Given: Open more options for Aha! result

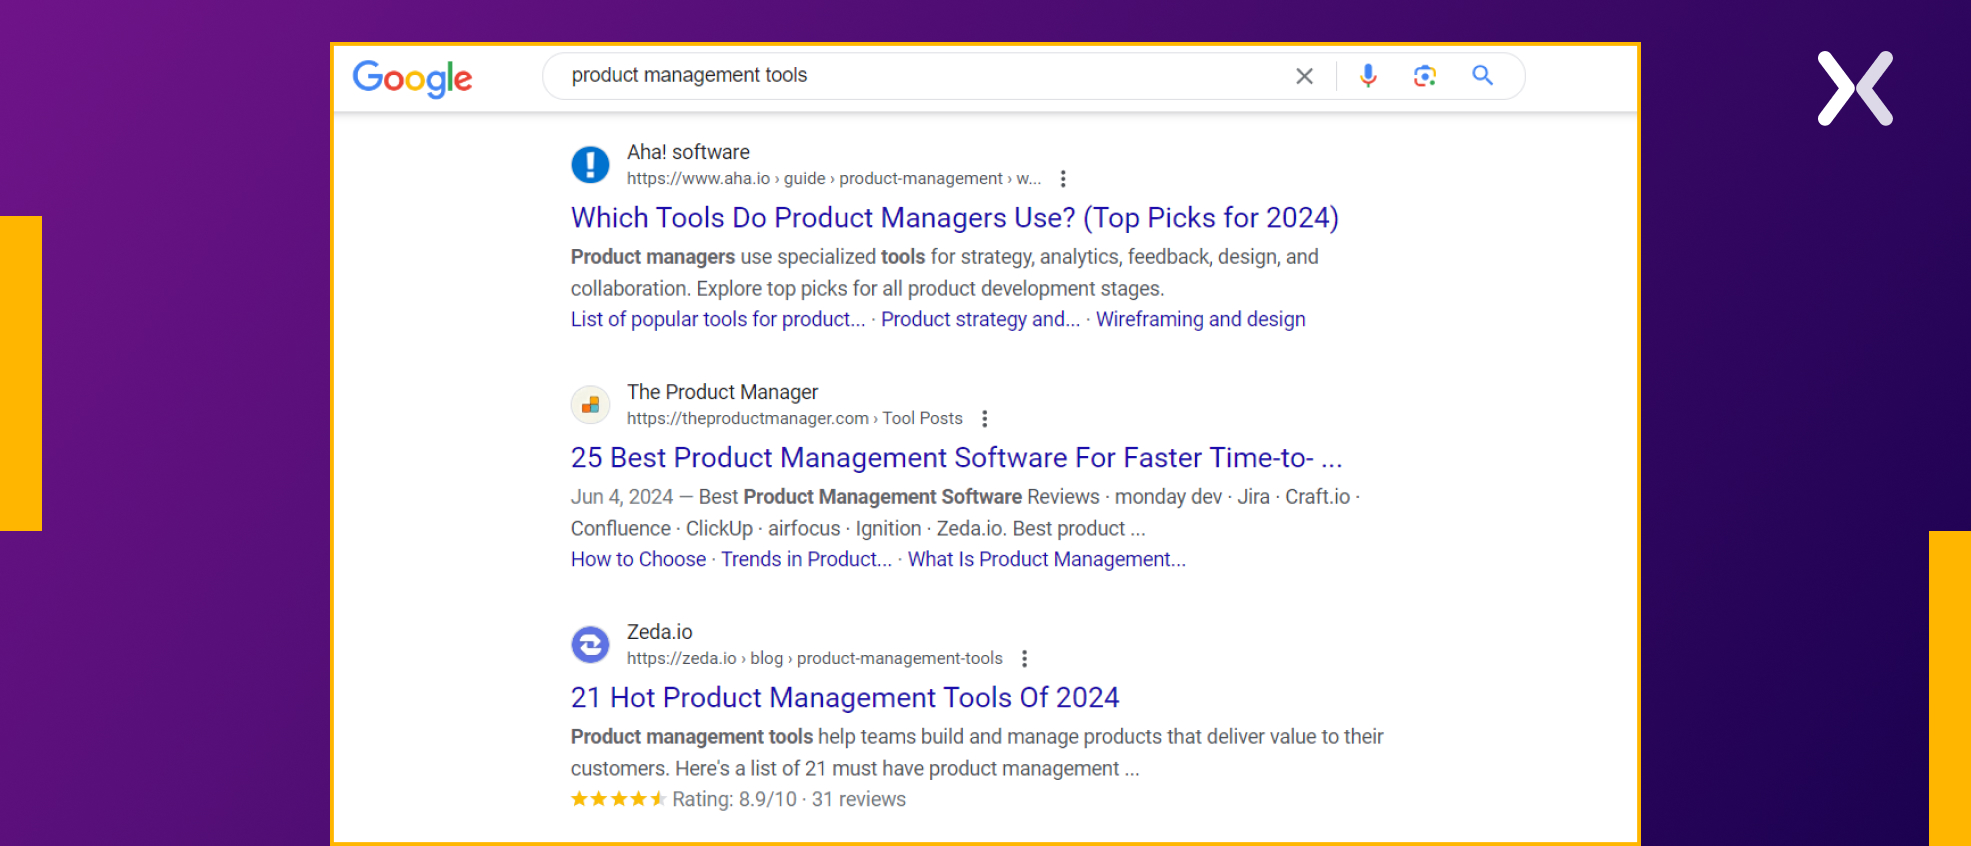Looking at the screenshot, I should [1063, 179].
